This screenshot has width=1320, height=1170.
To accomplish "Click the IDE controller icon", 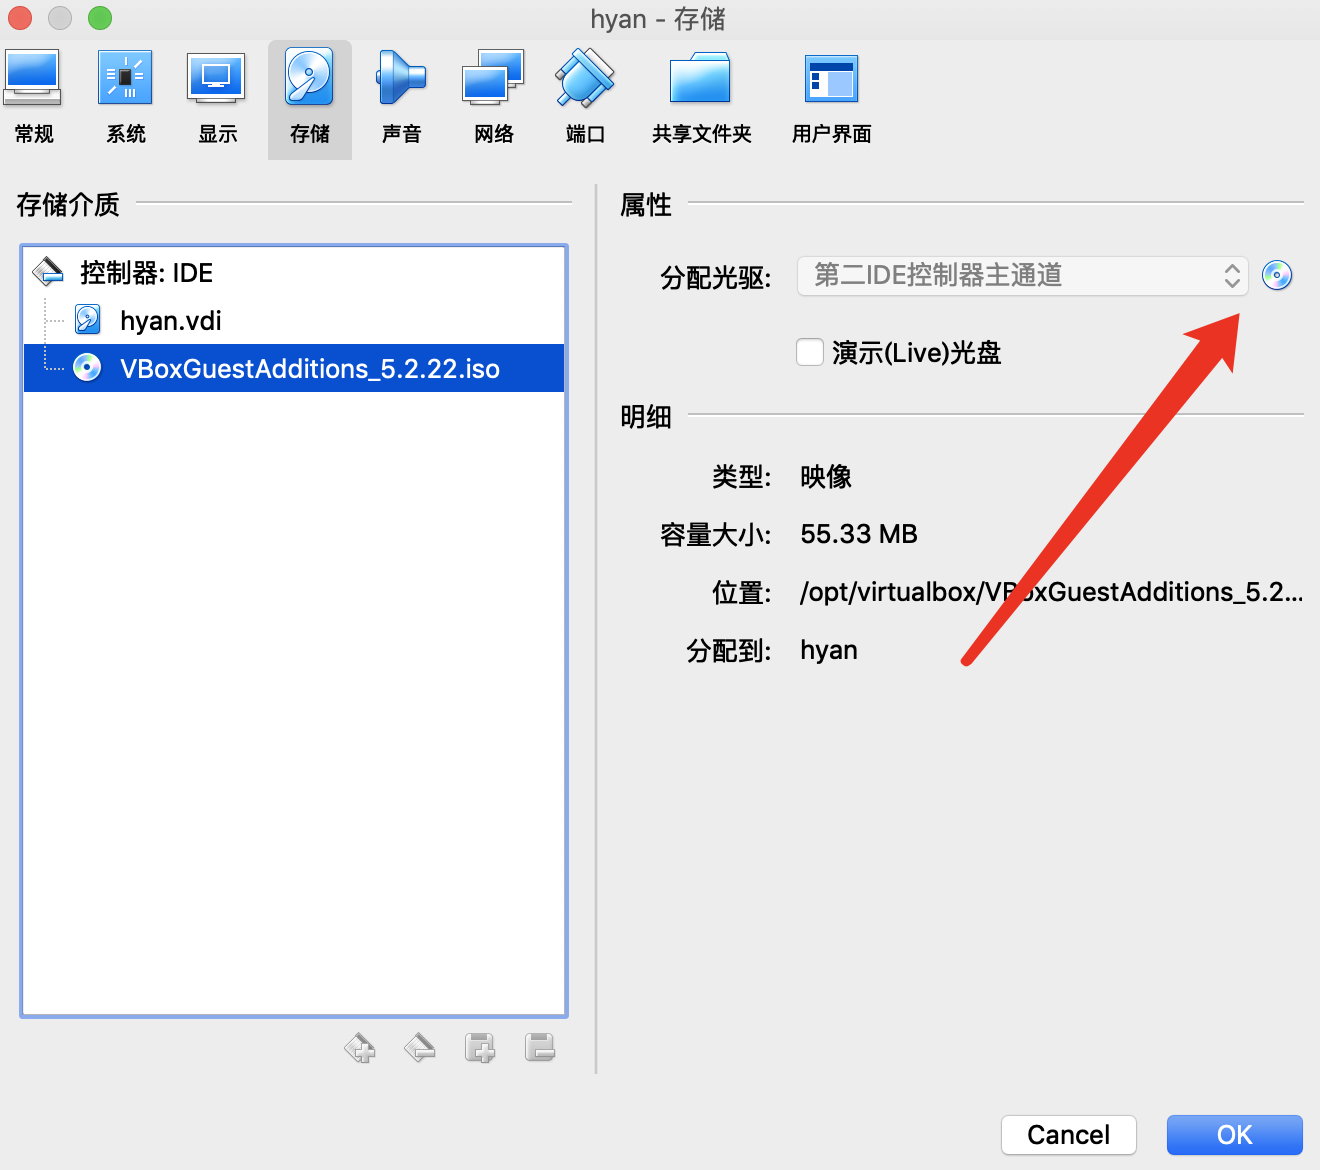I will point(48,271).
